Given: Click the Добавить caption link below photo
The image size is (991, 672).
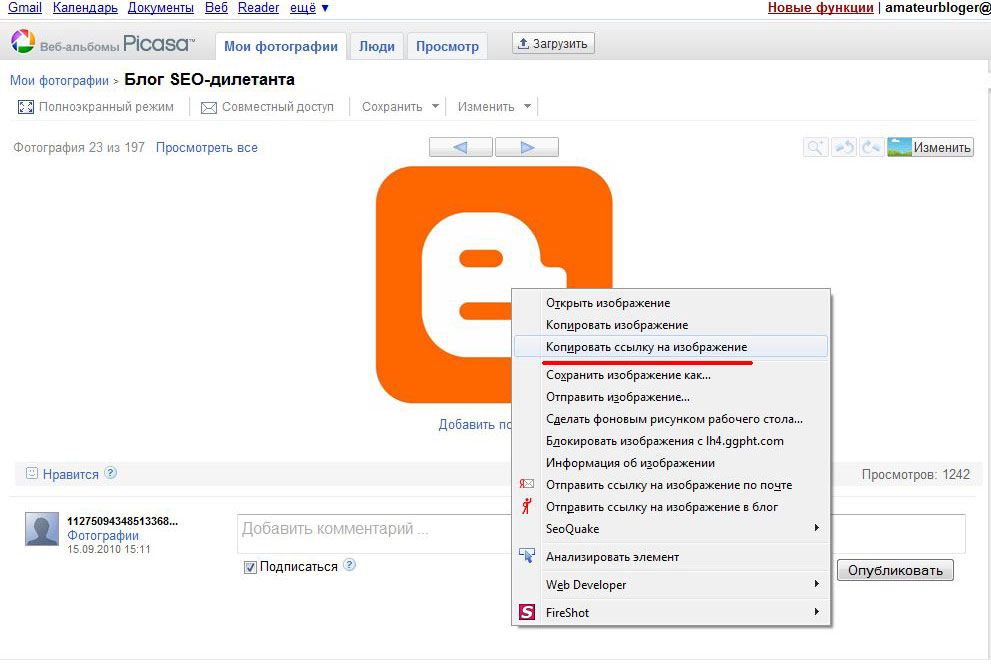Looking at the screenshot, I should (x=475, y=424).
